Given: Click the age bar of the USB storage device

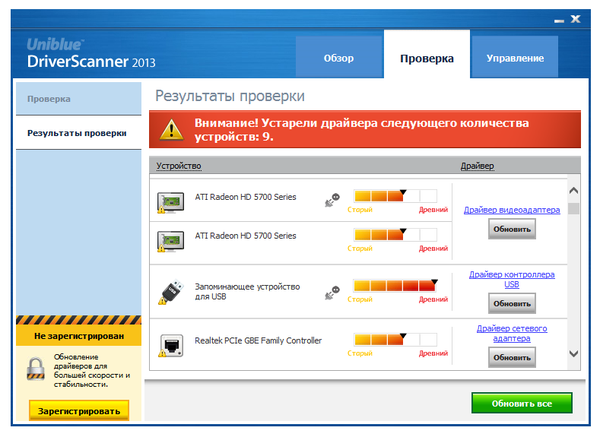Looking at the screenshot, I should pos(395,285).
